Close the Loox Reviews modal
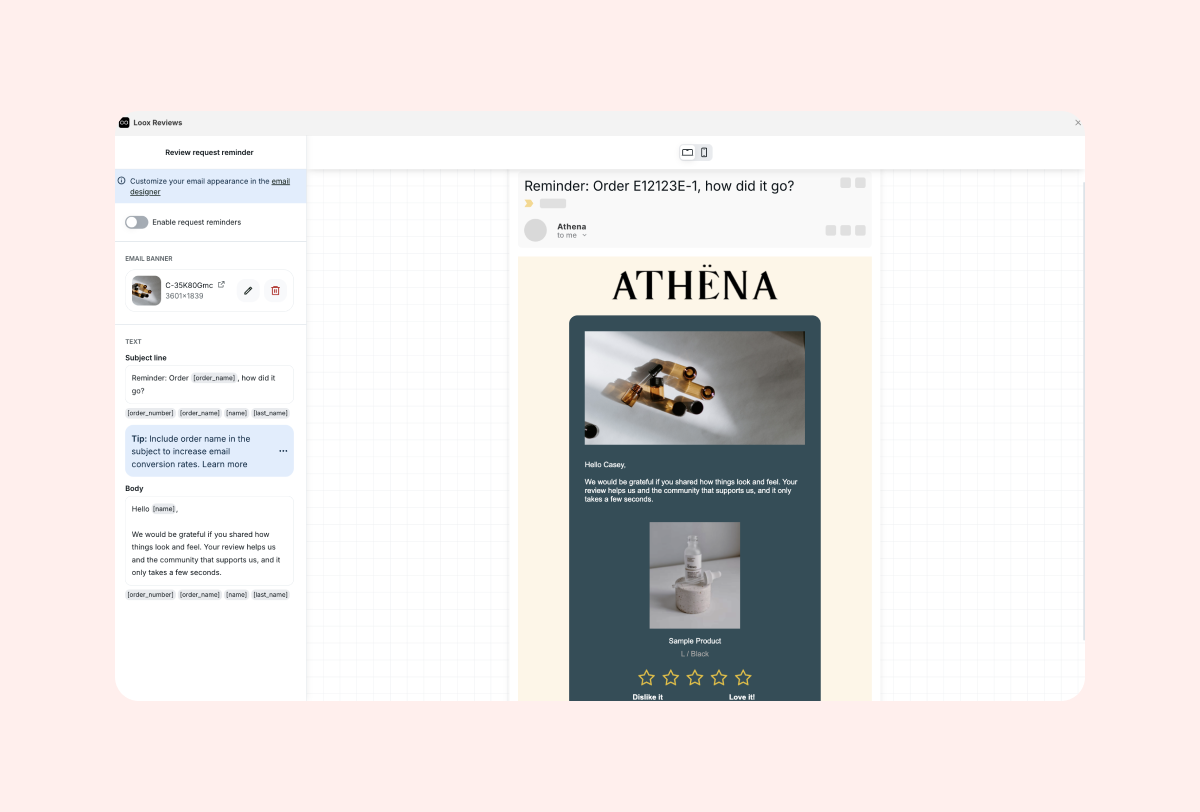1200x812 pixels. pos(1078,123)
